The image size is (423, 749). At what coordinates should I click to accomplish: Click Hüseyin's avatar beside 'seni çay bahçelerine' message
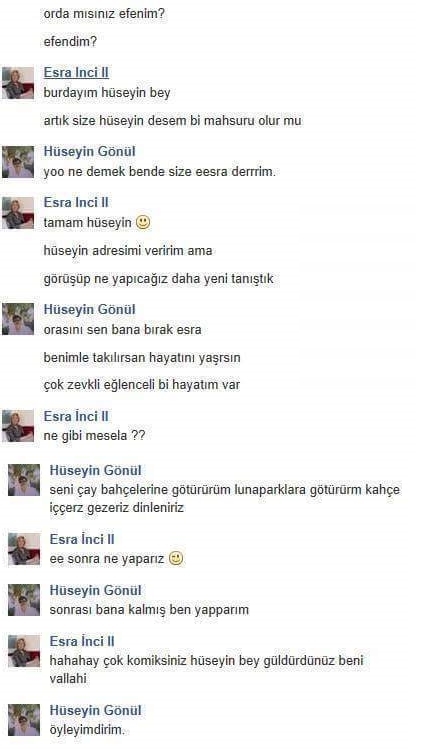(x=24, y=480)
